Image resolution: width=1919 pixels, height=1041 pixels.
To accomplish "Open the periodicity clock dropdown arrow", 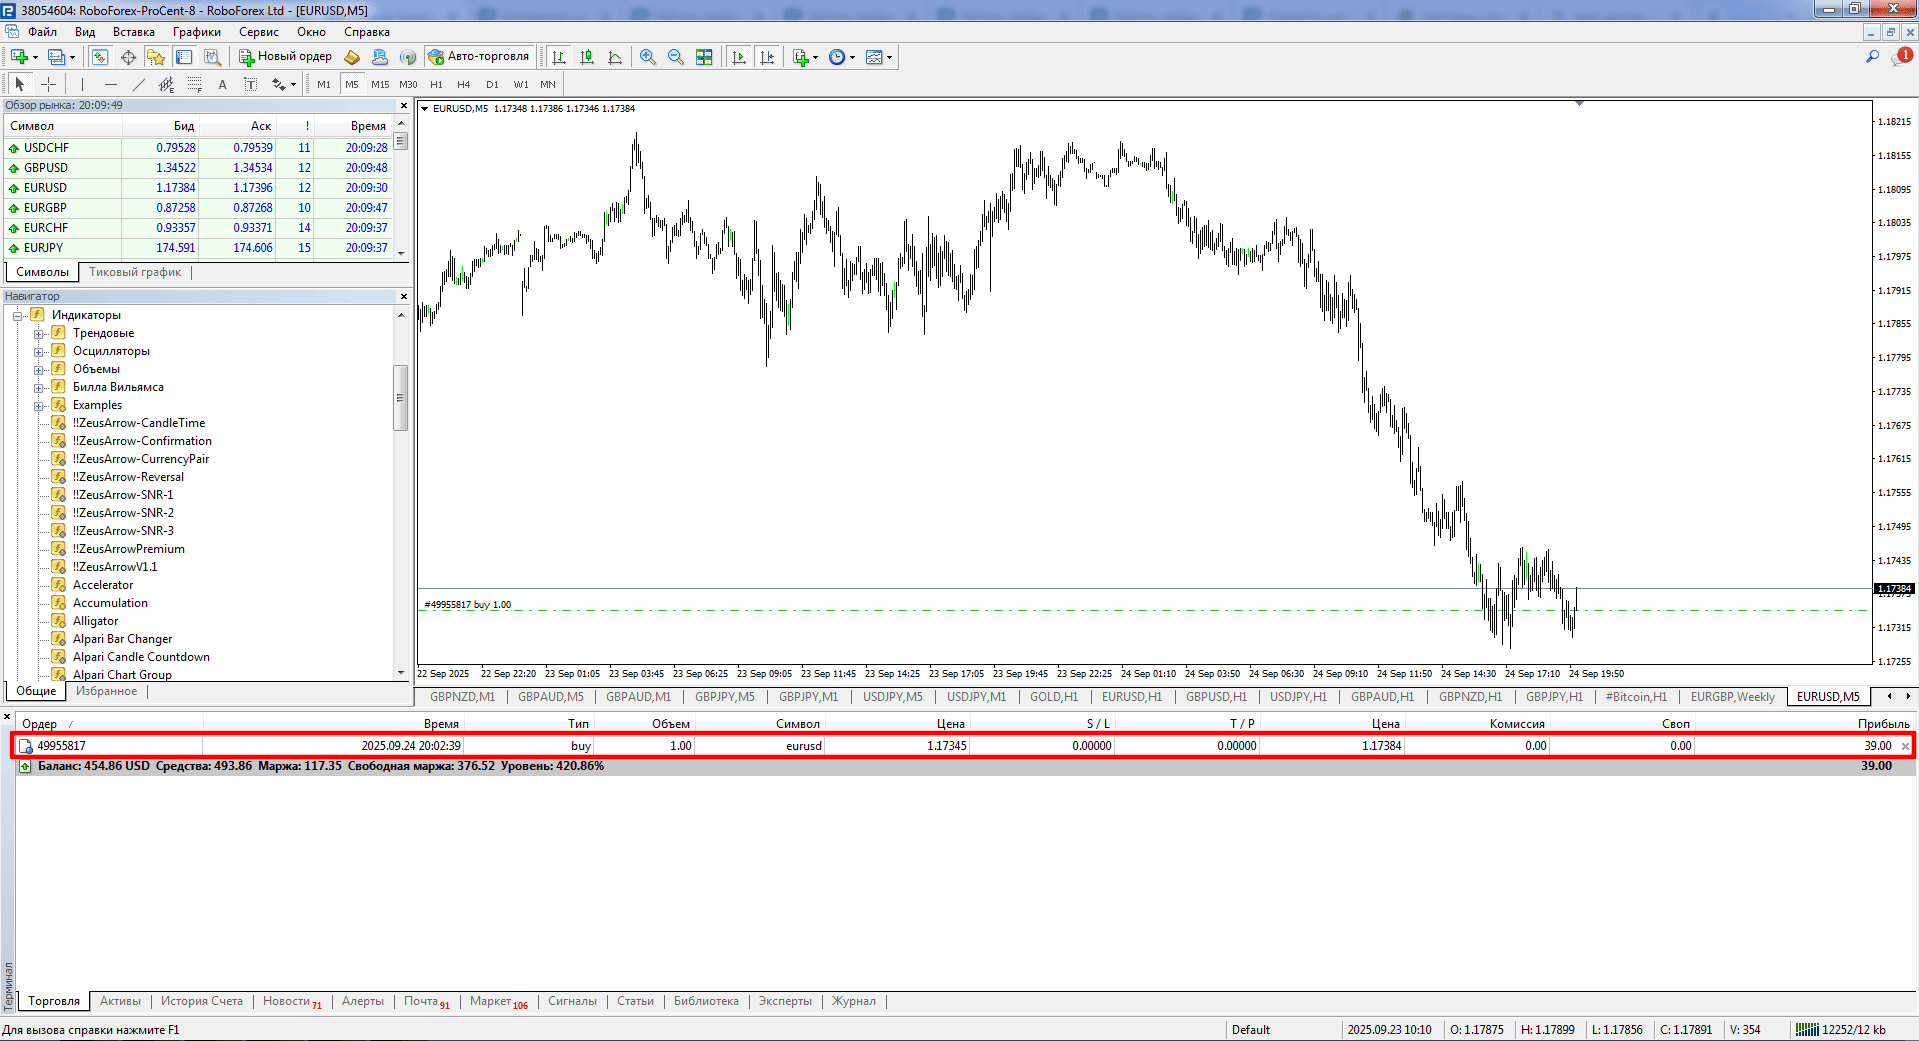I will tap(853, 57).
